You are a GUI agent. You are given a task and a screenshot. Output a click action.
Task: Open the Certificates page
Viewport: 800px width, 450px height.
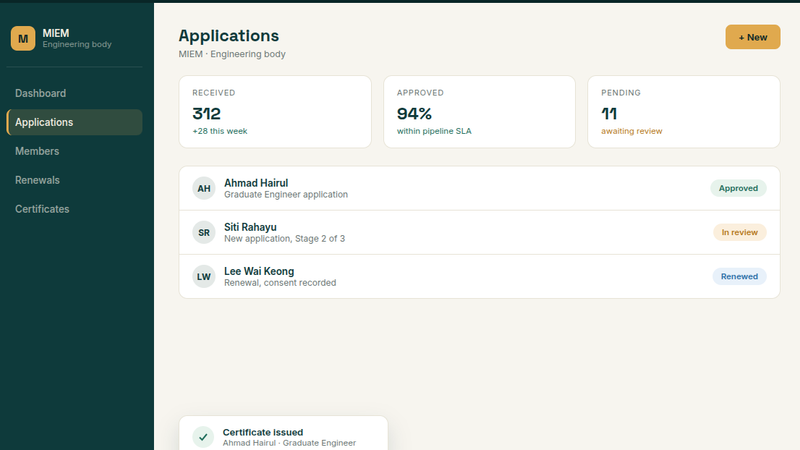pyautogui.click(x=74, y=209)
